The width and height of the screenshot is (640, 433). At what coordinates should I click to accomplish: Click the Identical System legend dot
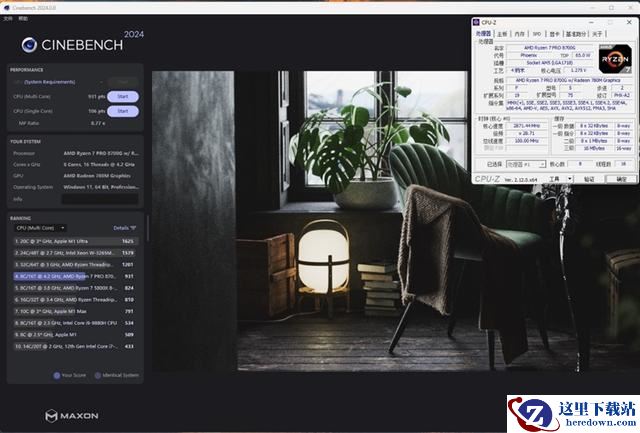[98, 375]
